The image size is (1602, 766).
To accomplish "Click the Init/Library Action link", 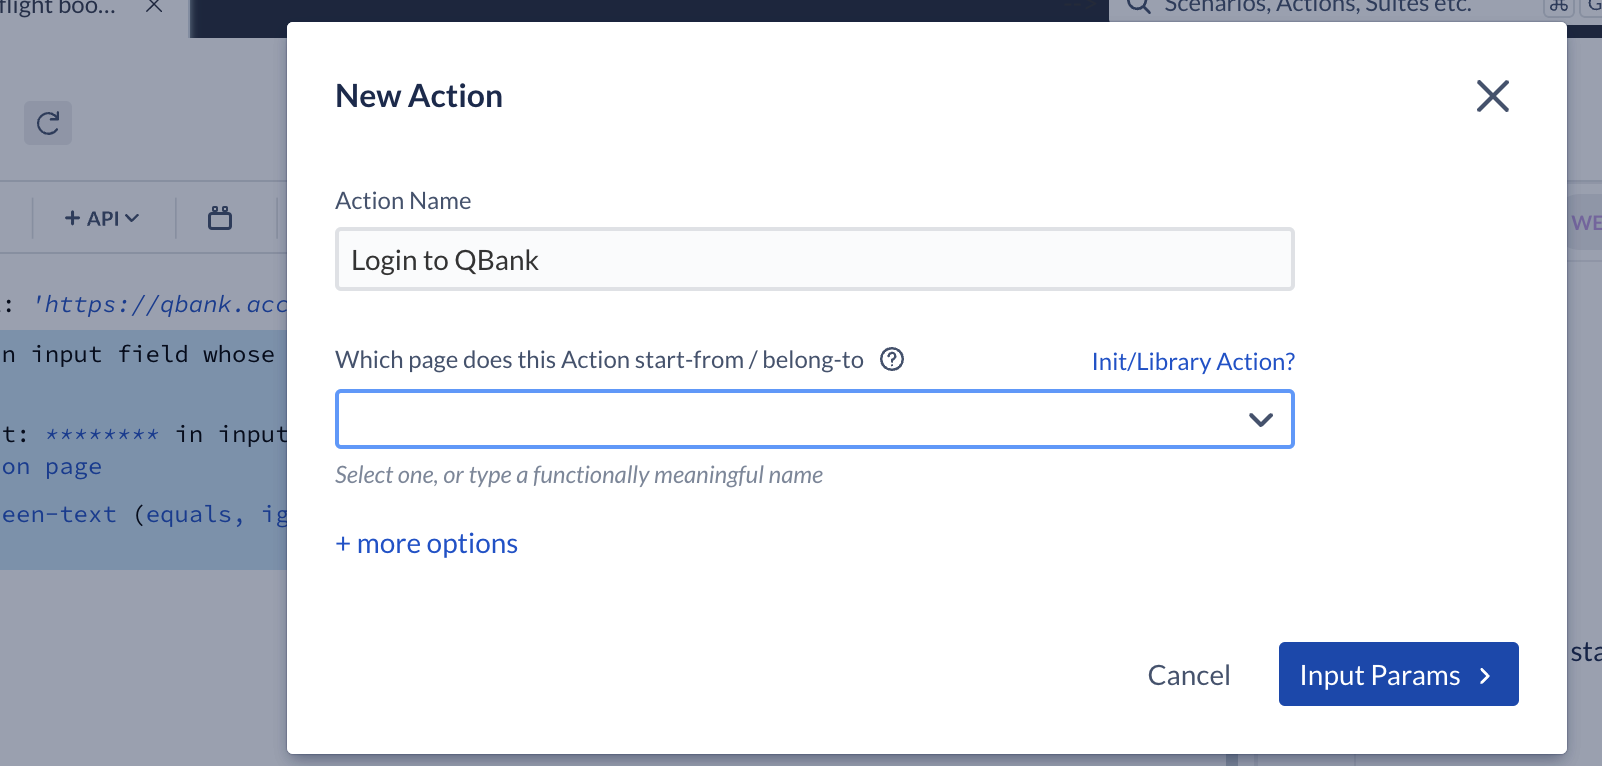I will [1192, 362].
